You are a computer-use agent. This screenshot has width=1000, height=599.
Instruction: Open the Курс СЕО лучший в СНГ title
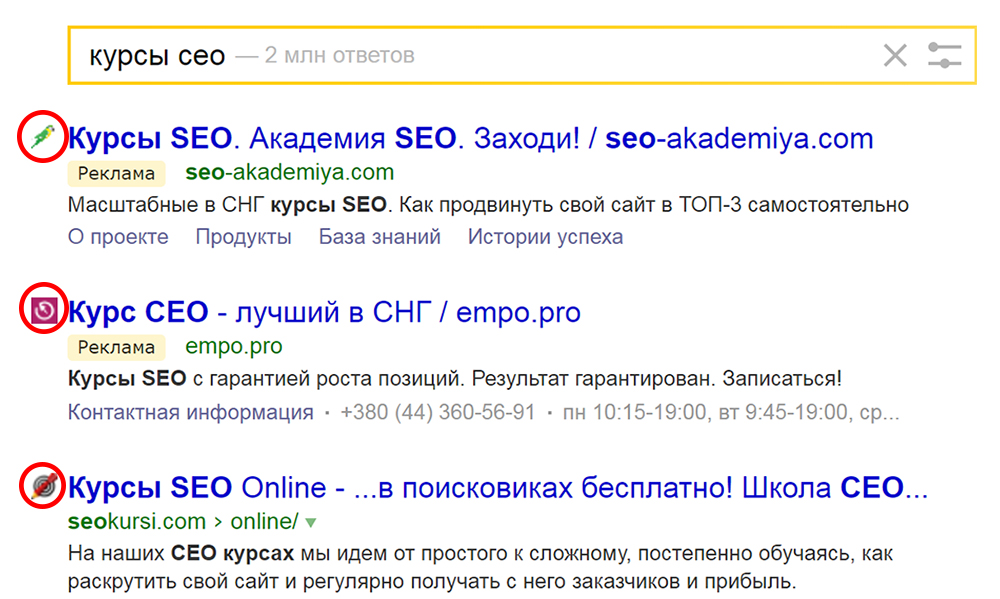coord(324,312)
